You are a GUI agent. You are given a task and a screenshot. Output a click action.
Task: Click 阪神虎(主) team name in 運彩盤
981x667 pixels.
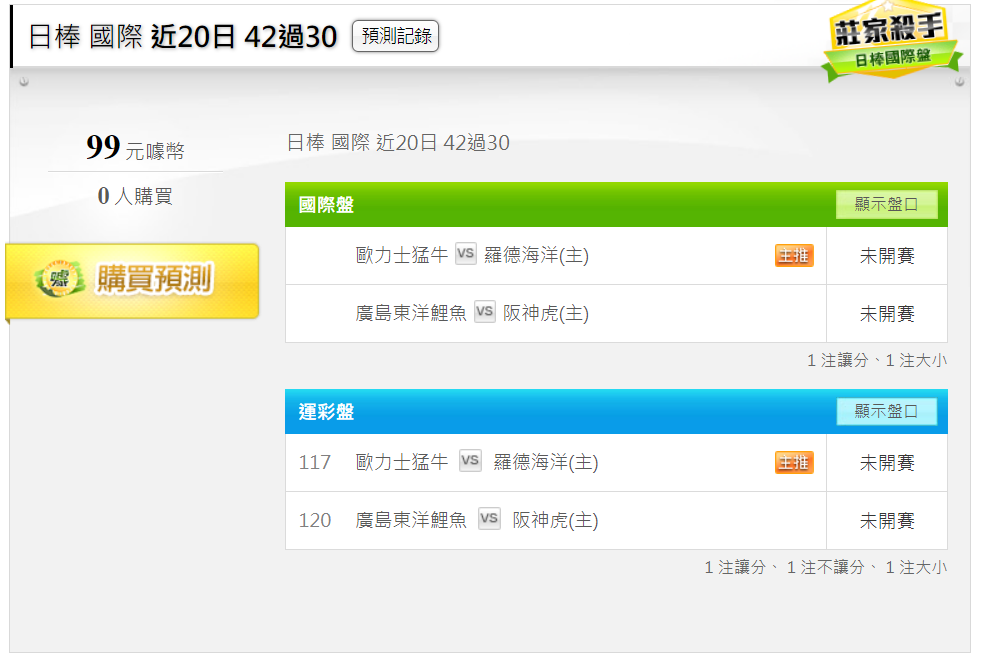pyautogui.click(x=555, y=520)
